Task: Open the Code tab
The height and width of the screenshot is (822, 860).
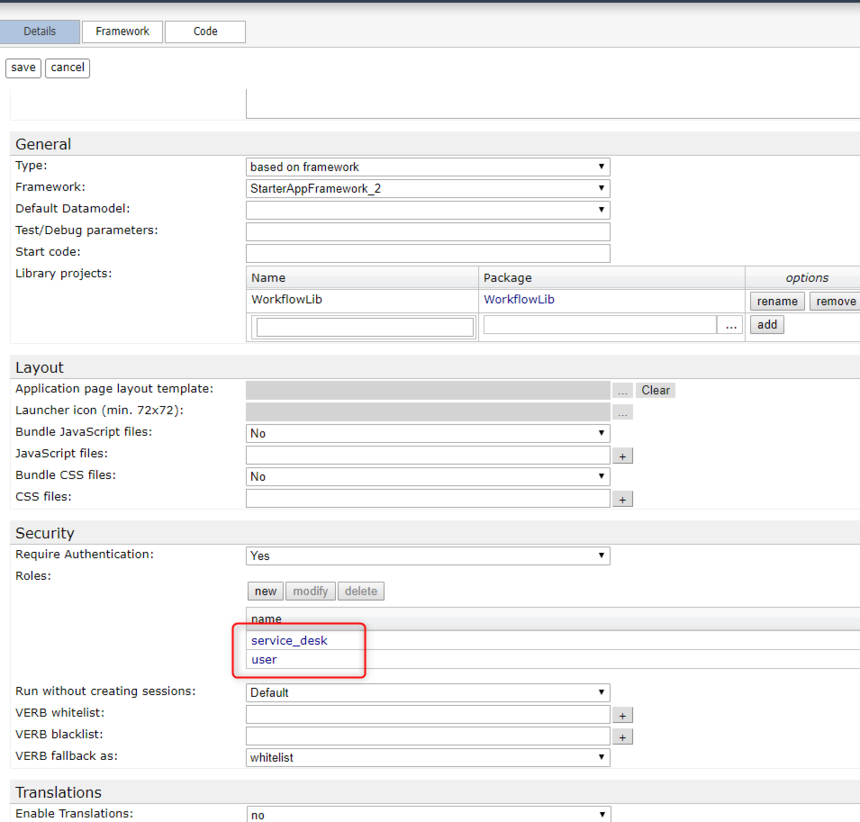Action: click(205, 32)
